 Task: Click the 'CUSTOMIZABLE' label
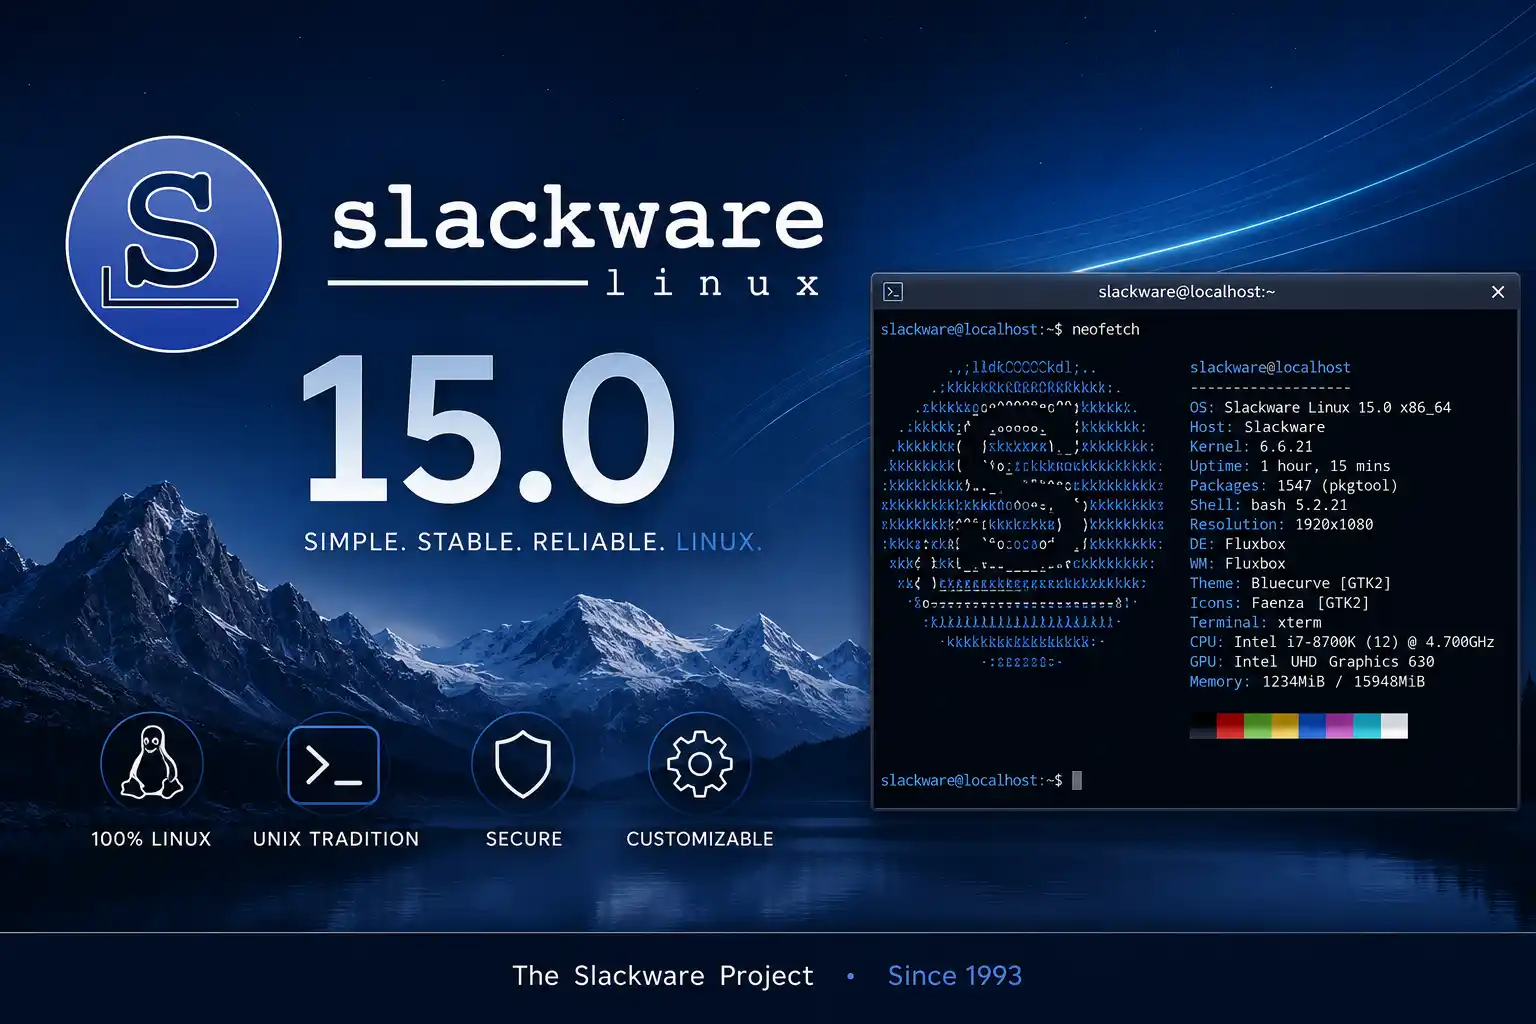700,839
